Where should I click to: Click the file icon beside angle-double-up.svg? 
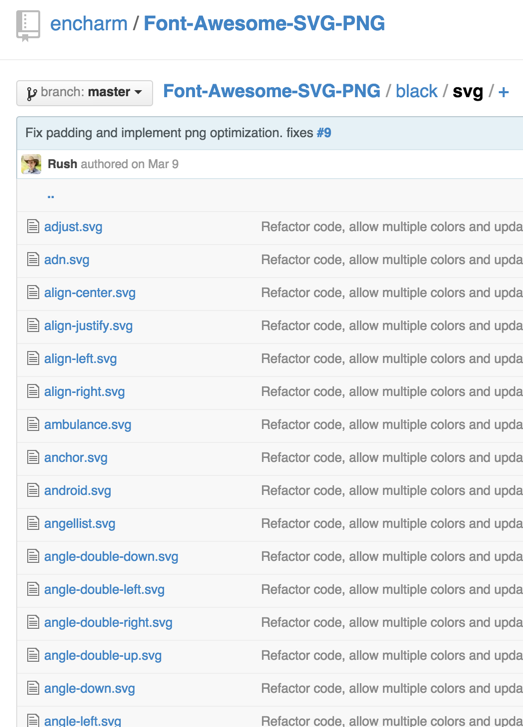tap(33, 655)
